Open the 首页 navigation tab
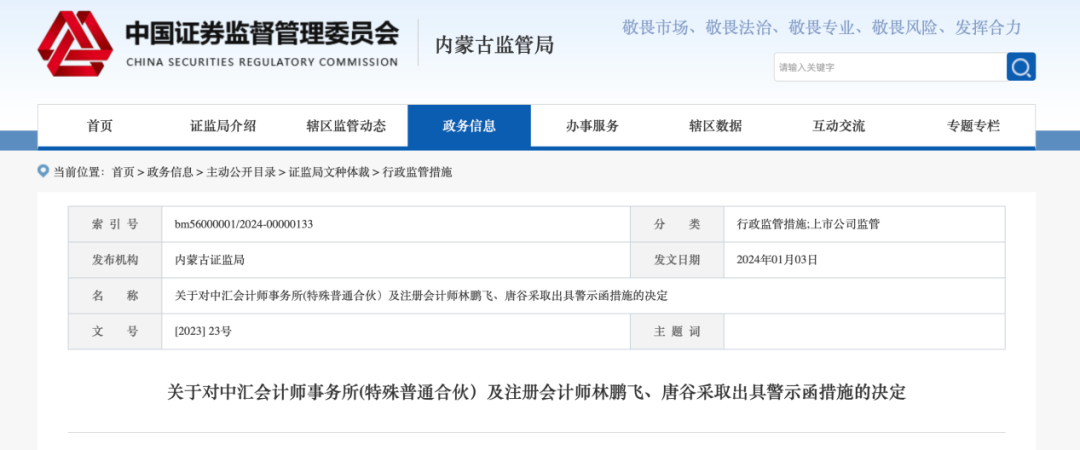The height and width of the screenshot is (450, 1080). (100, 126)
